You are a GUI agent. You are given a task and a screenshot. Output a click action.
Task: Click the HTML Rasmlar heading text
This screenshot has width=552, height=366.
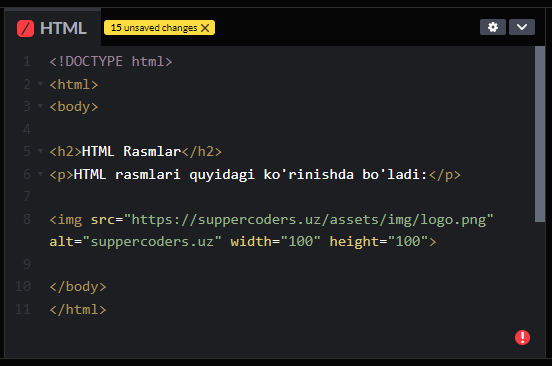tap(131, 151)
